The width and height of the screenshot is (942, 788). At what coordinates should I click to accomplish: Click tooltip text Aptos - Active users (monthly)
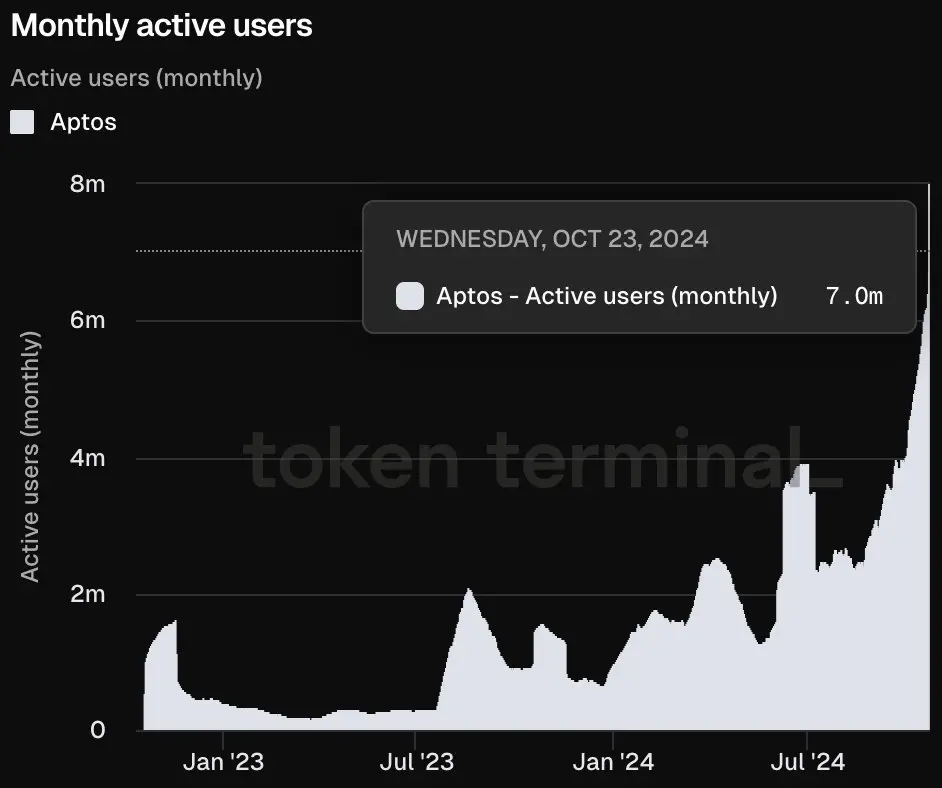[606, 296]
